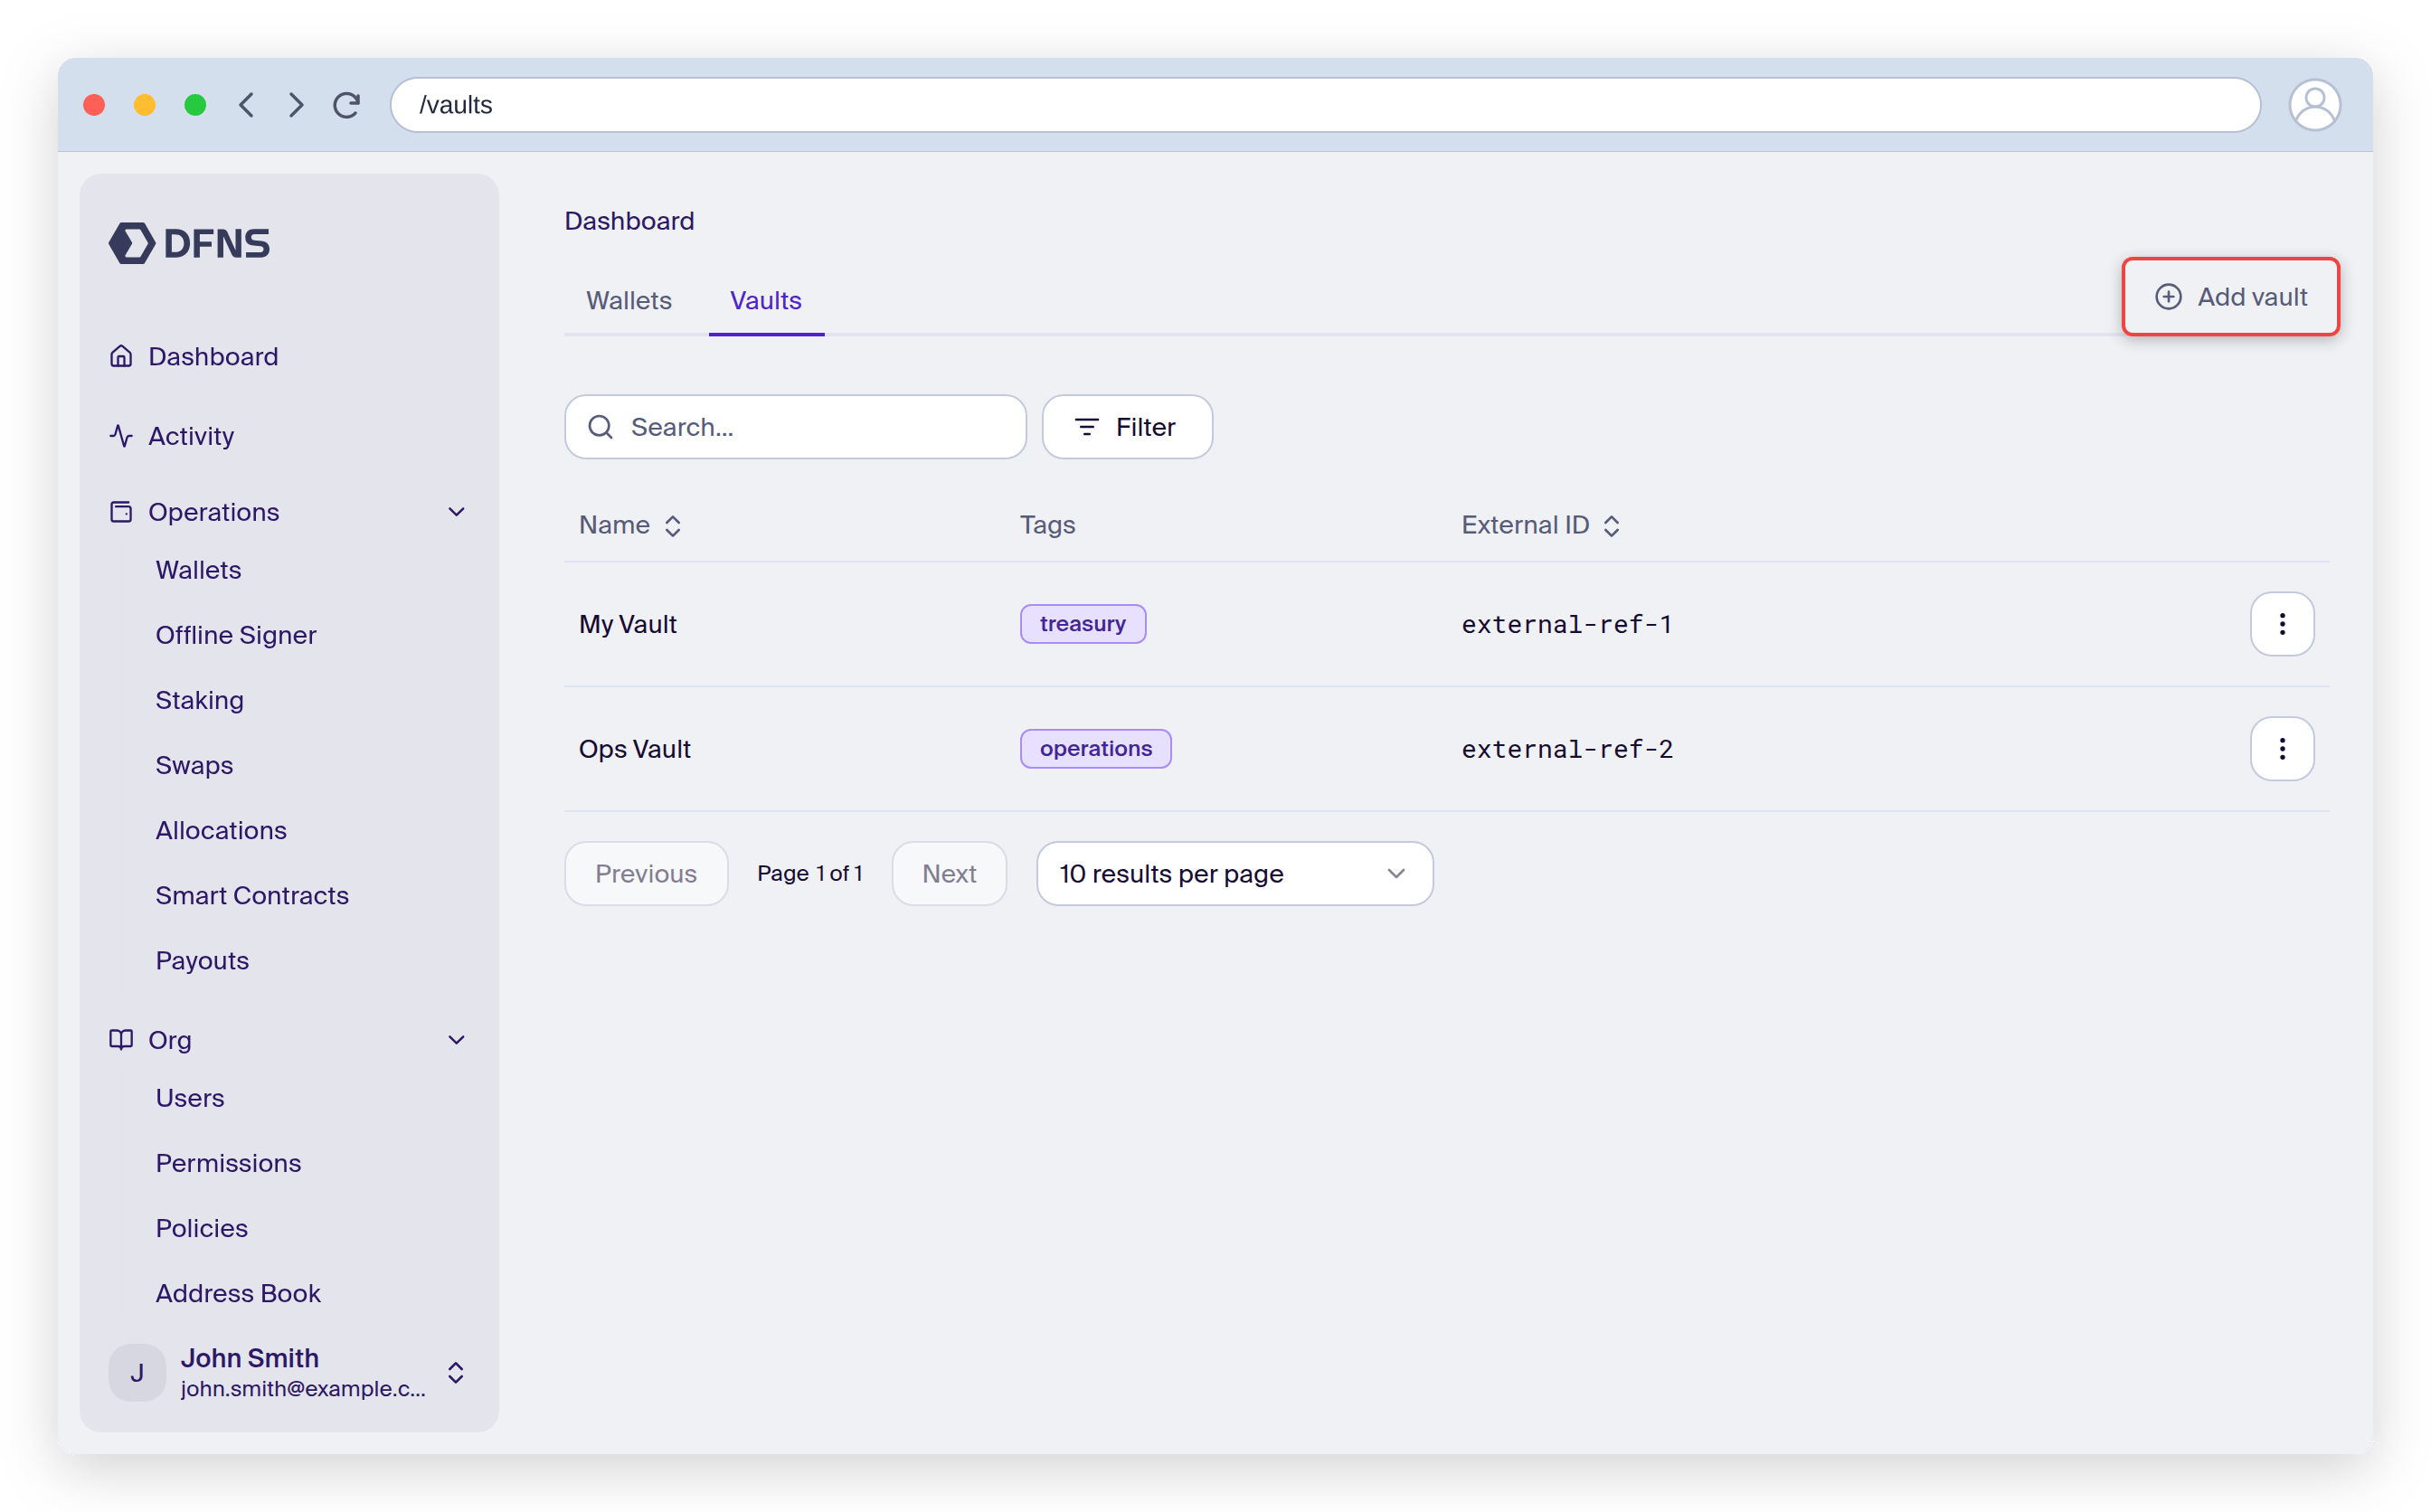Expand the John Smith account switcher

pyautogui.click(x=456, y=1373)
